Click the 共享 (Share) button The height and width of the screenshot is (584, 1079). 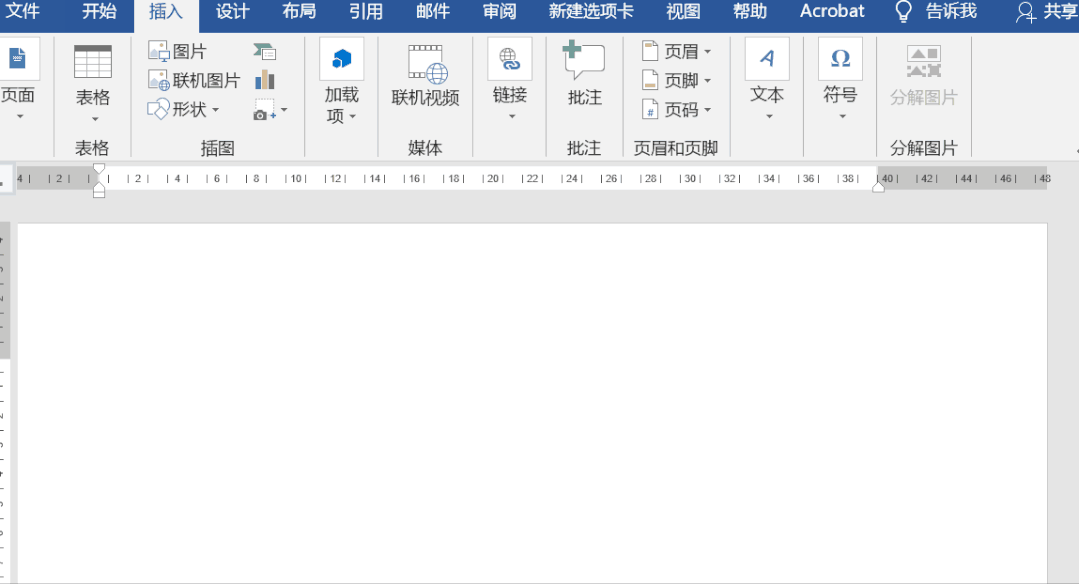tap(1047, 12)
